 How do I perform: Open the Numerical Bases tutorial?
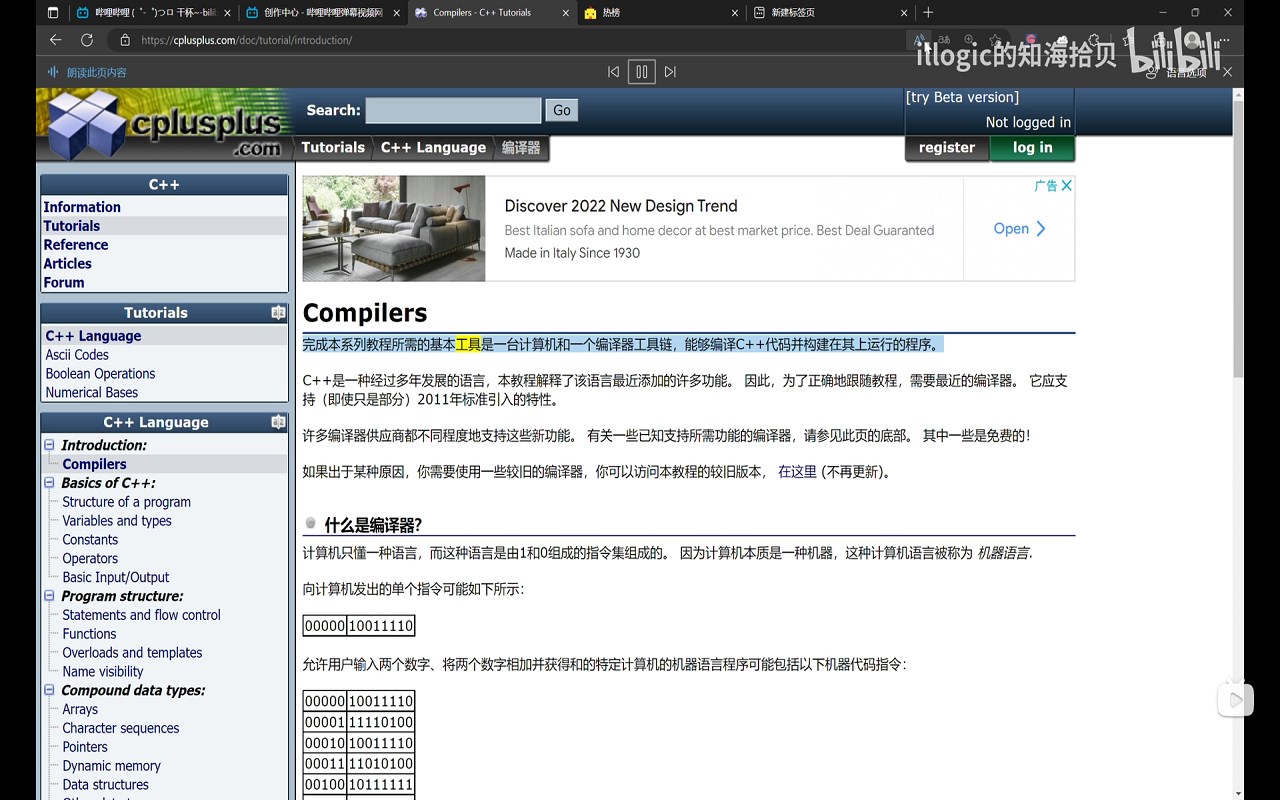coord(92,393)
